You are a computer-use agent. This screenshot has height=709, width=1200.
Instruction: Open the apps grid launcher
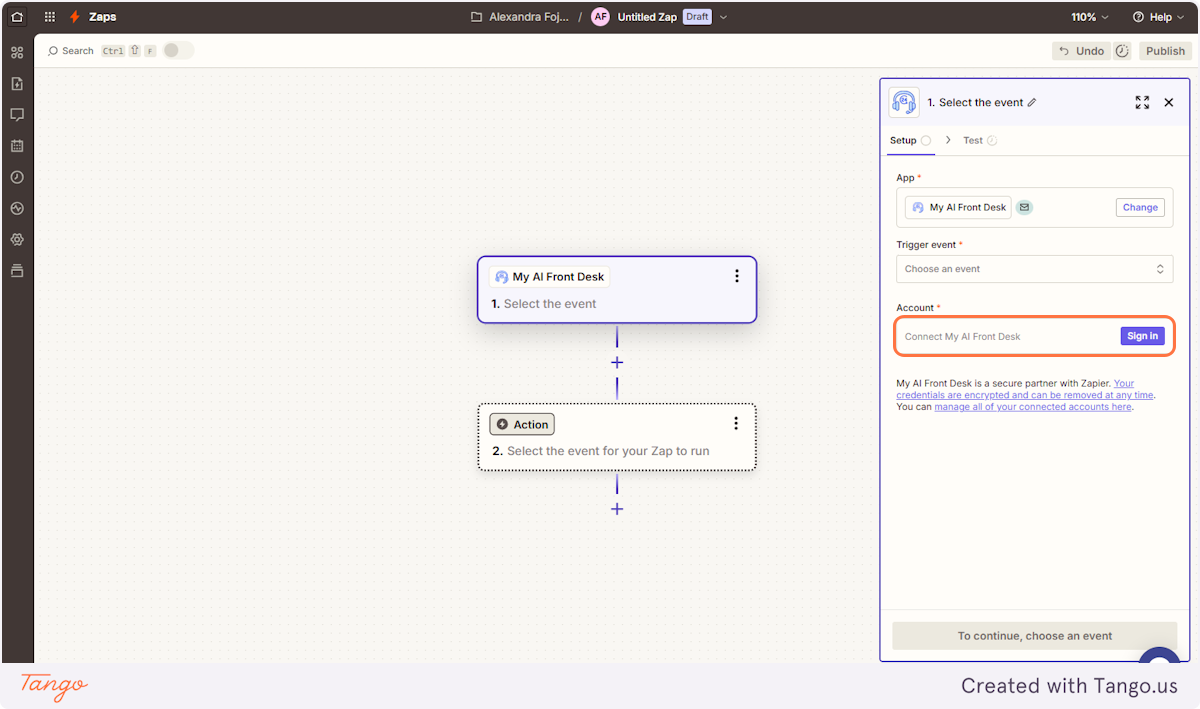(50, 17)
